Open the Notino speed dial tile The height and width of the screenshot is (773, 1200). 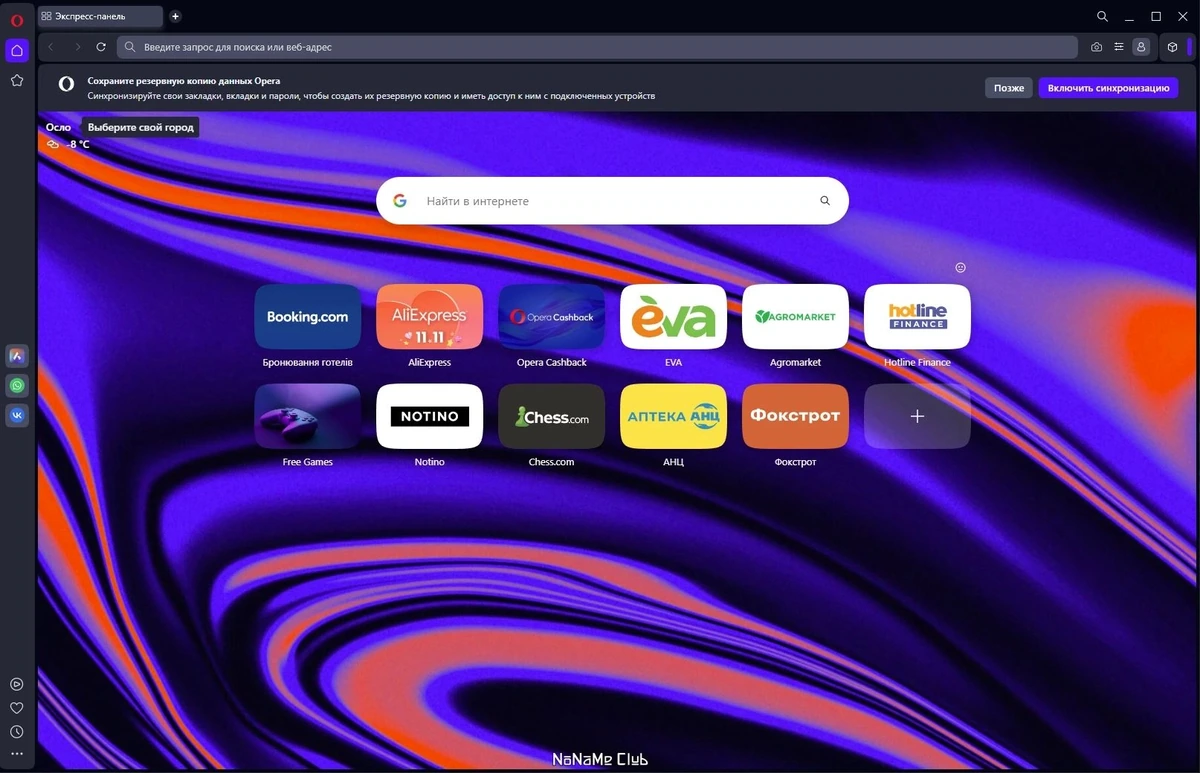(x=430, y=416)
